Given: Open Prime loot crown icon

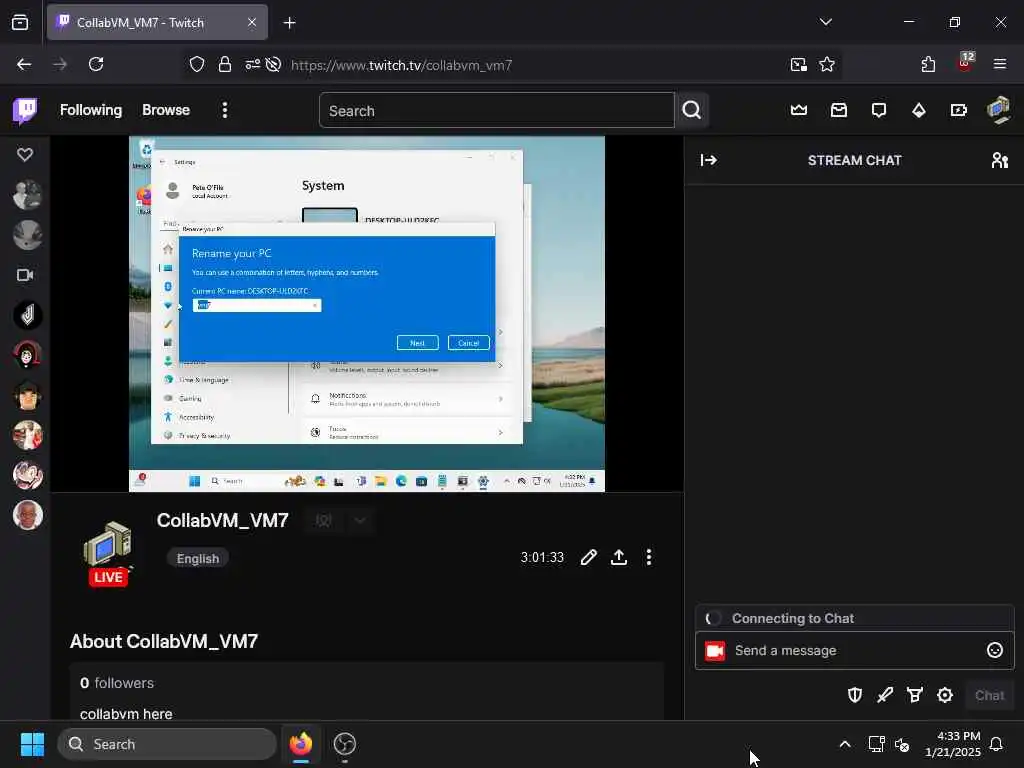Looking at the screenshot, I should [x=799, y=110].
